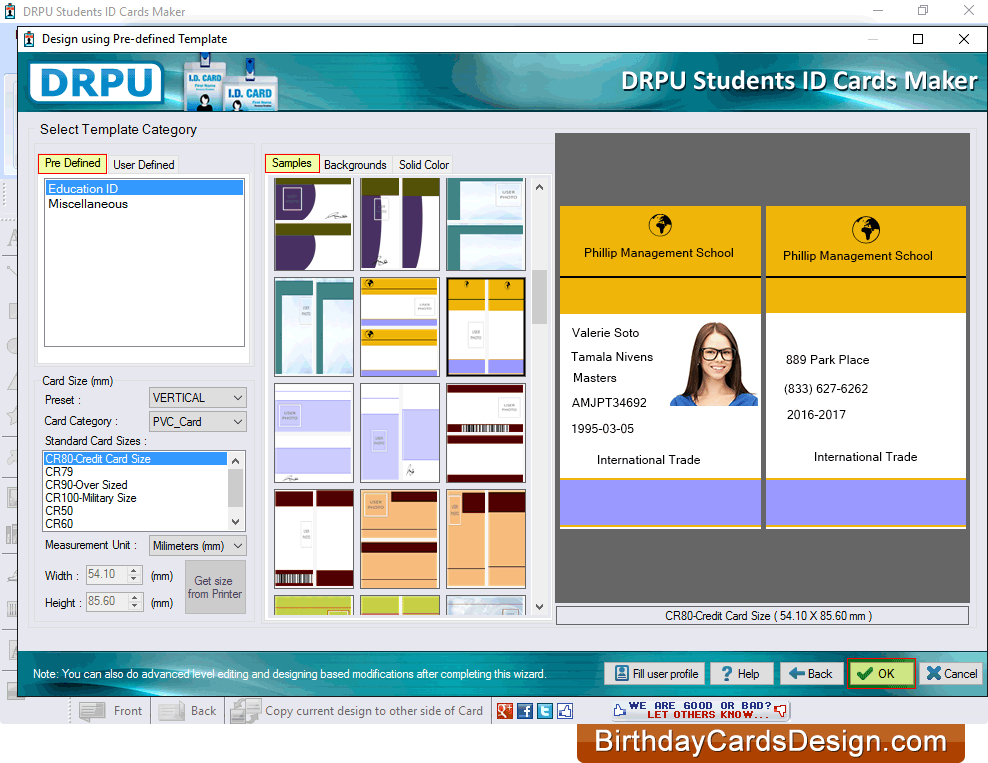This screenshot has height=763, width=988.
Task: Switch to the Samples tab
Action: 292,163
